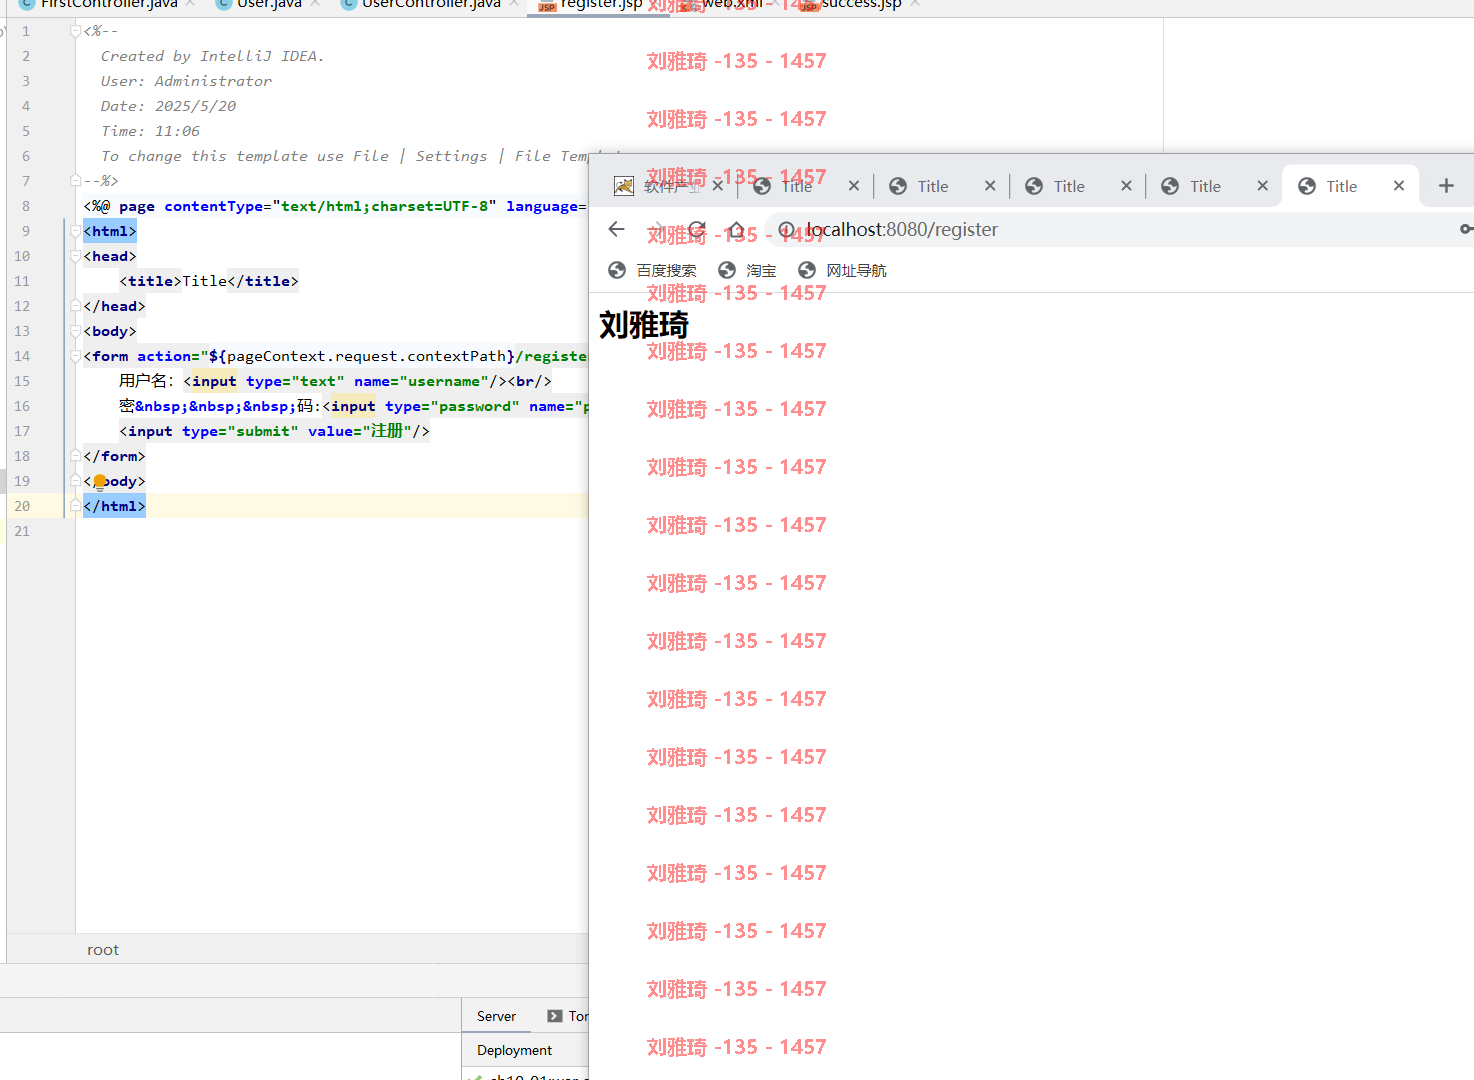The height and width of the screenshot is (1080, 1474).
Task: Collapse the html tag fold on line 9
Action: (75, 231)
